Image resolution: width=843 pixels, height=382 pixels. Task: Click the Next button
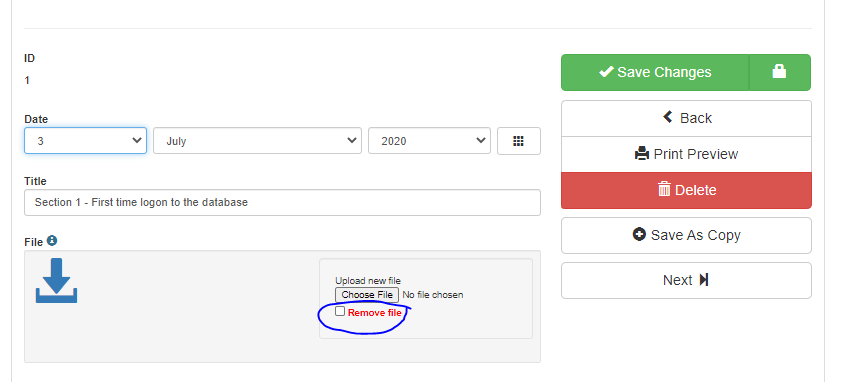tap(687, 280)
